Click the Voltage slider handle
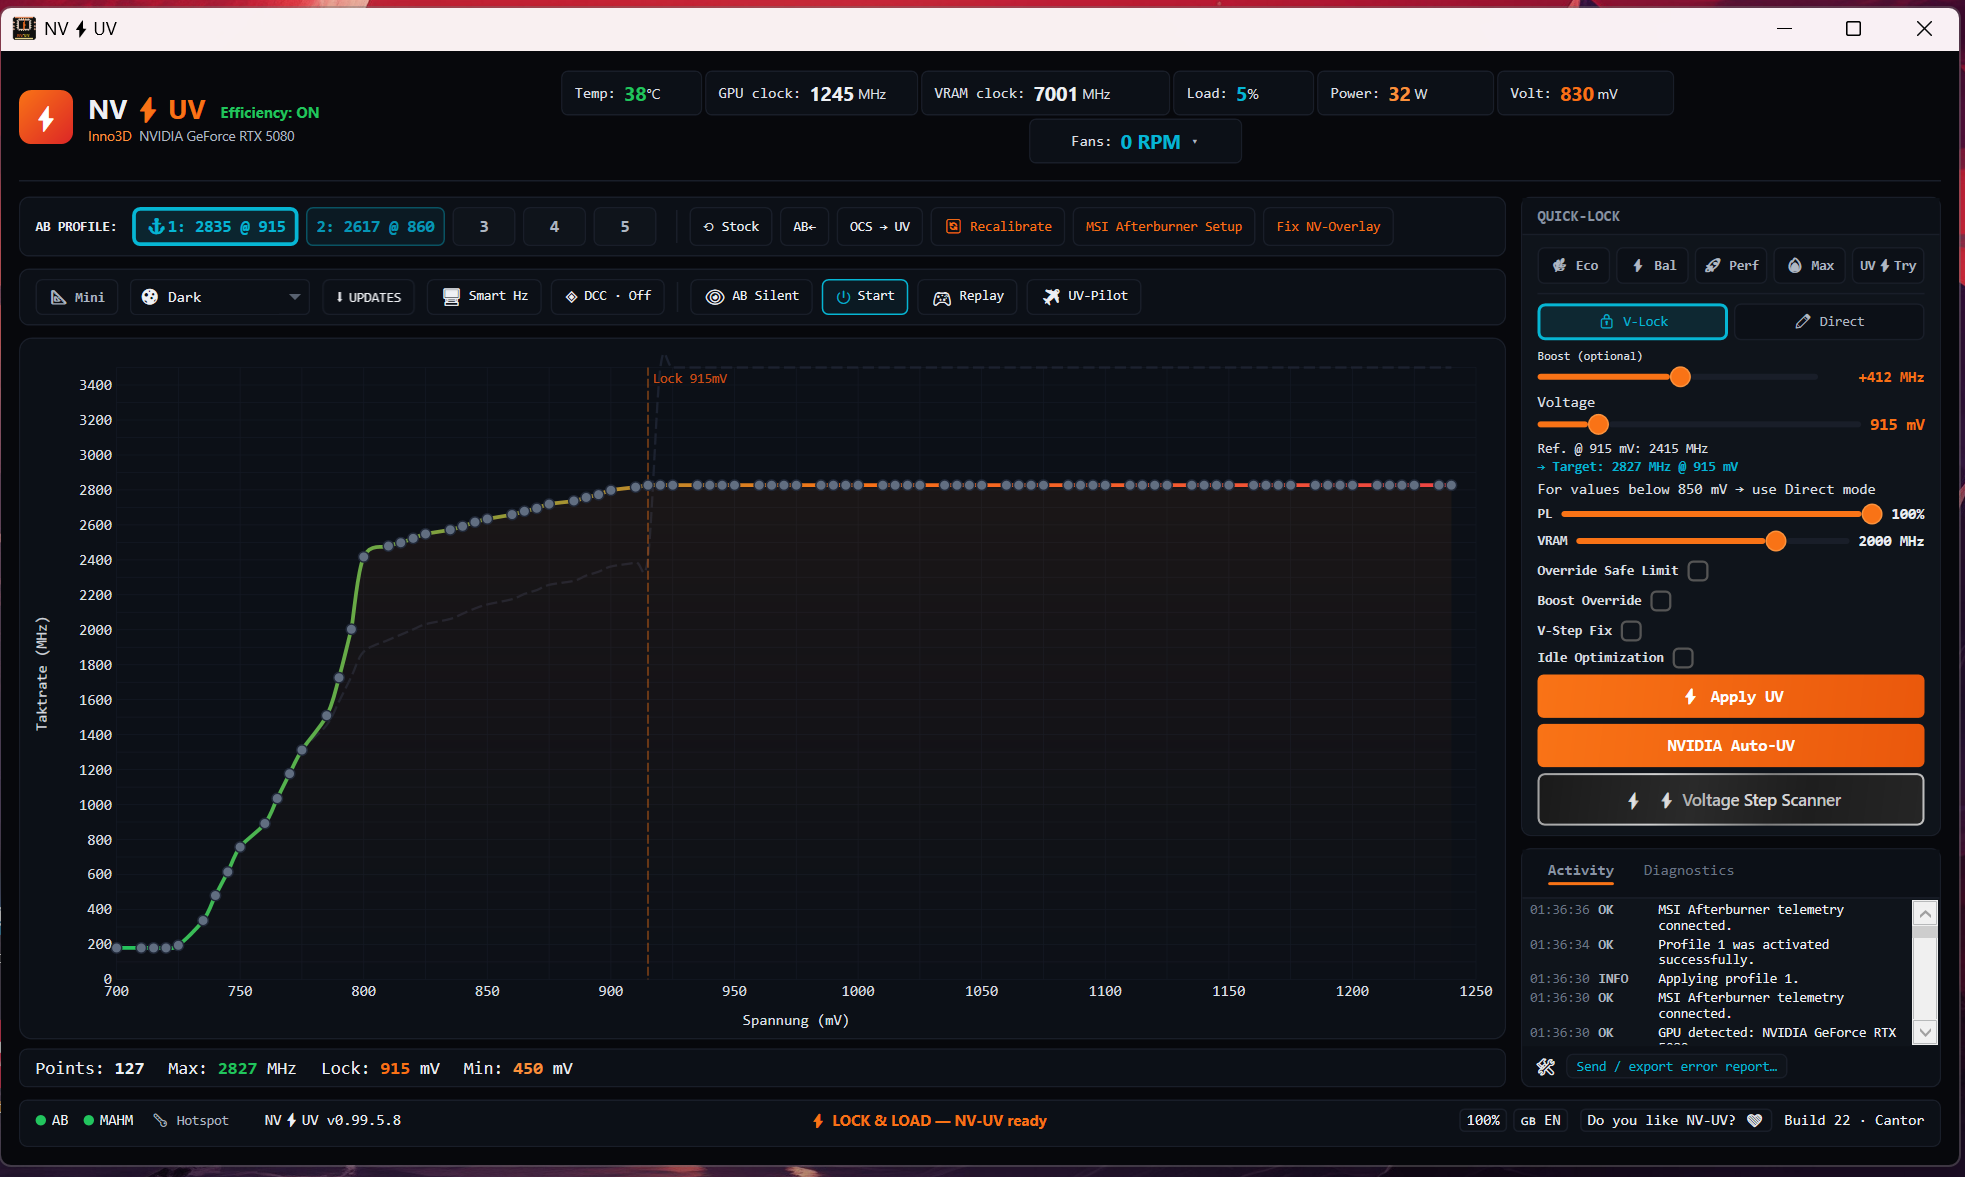Viewport: 1965px width, 1177px height. 1598,424
